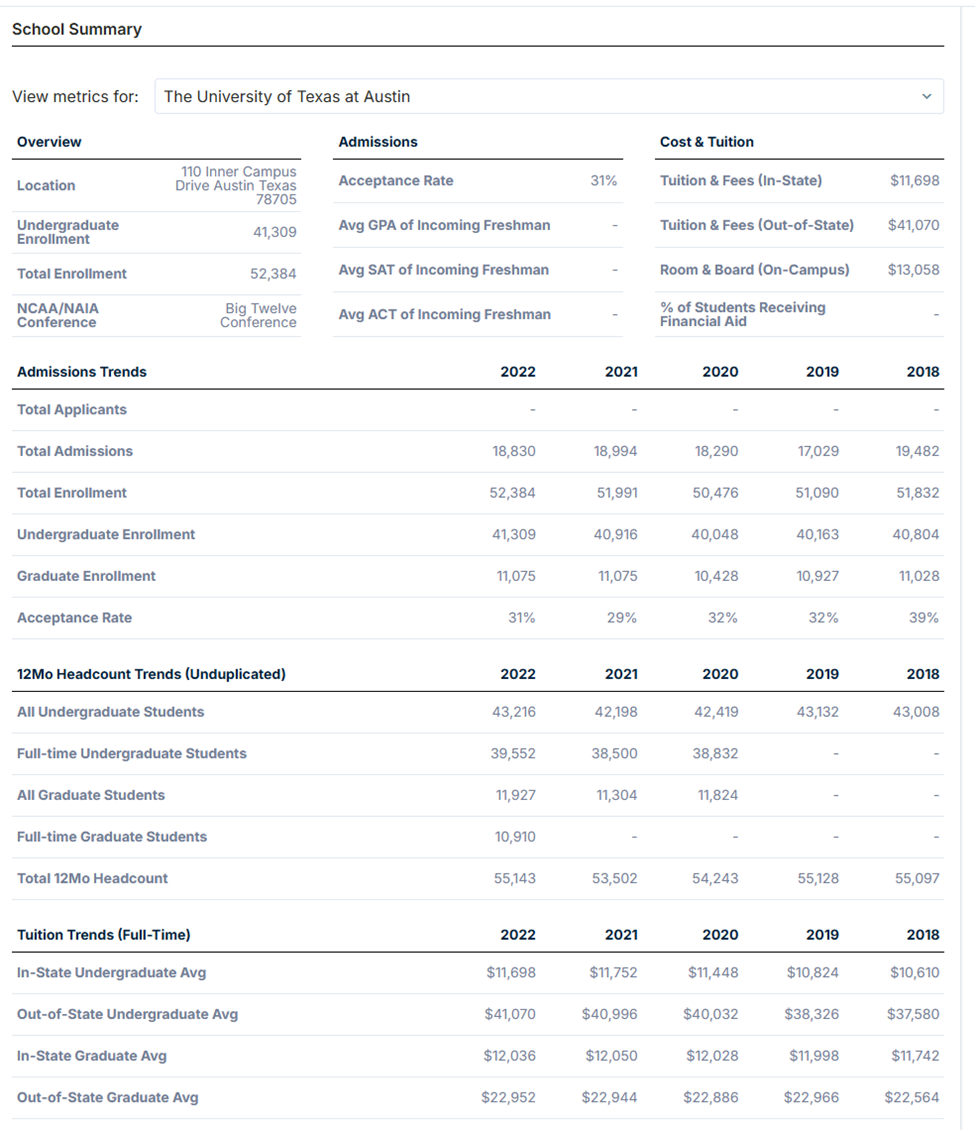Click In-State Undergraduate Avg 2018 value $10,610

(914, 973)
